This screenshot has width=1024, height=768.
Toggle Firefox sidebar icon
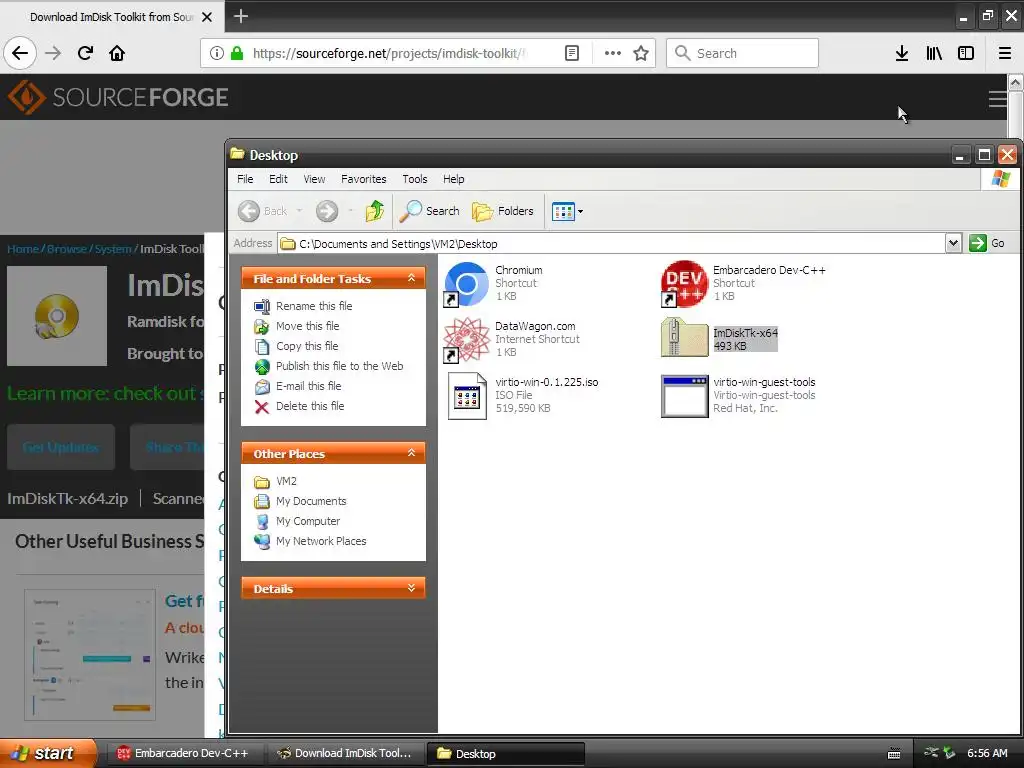point(966,53)
